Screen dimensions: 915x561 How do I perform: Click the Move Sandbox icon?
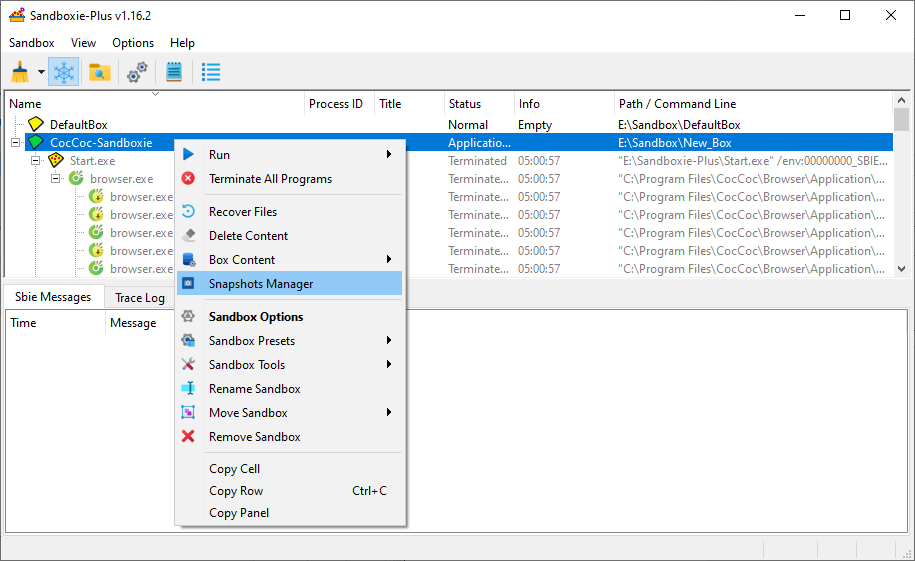(x=188, y=412)
